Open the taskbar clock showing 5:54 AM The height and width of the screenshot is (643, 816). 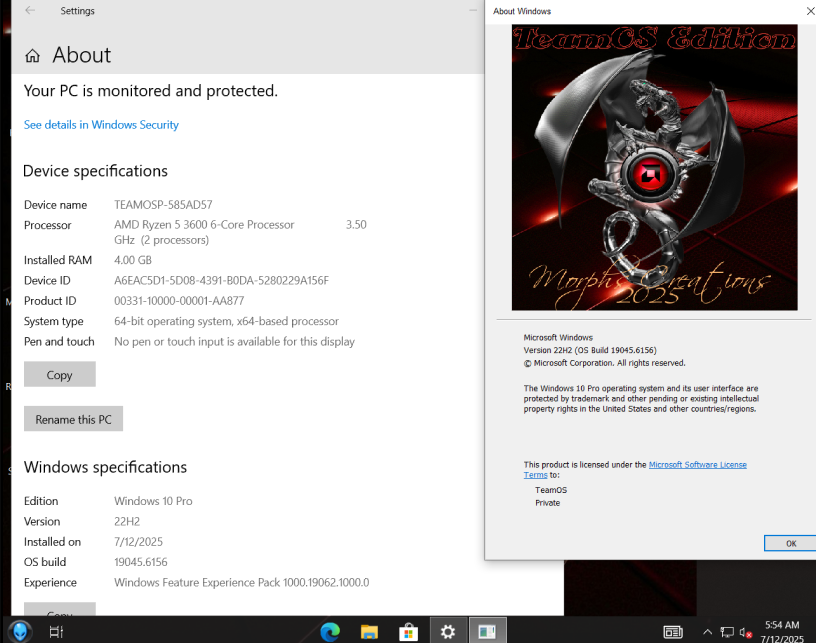click(x=782, y=632)
